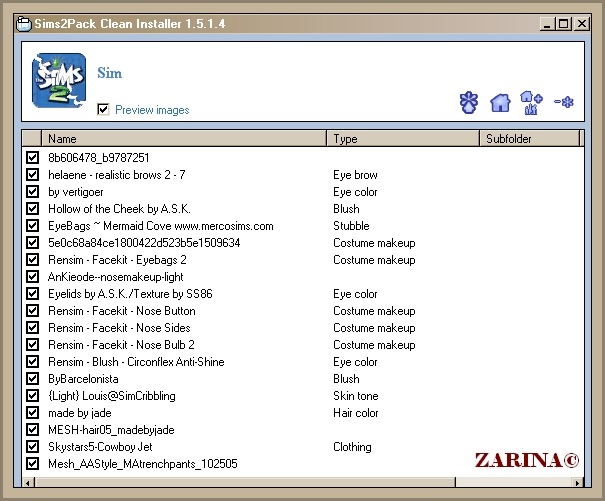Toggle the Preview images checkbox
The height and width of the screenshot is (501, 605).
(x=103, y=109)
